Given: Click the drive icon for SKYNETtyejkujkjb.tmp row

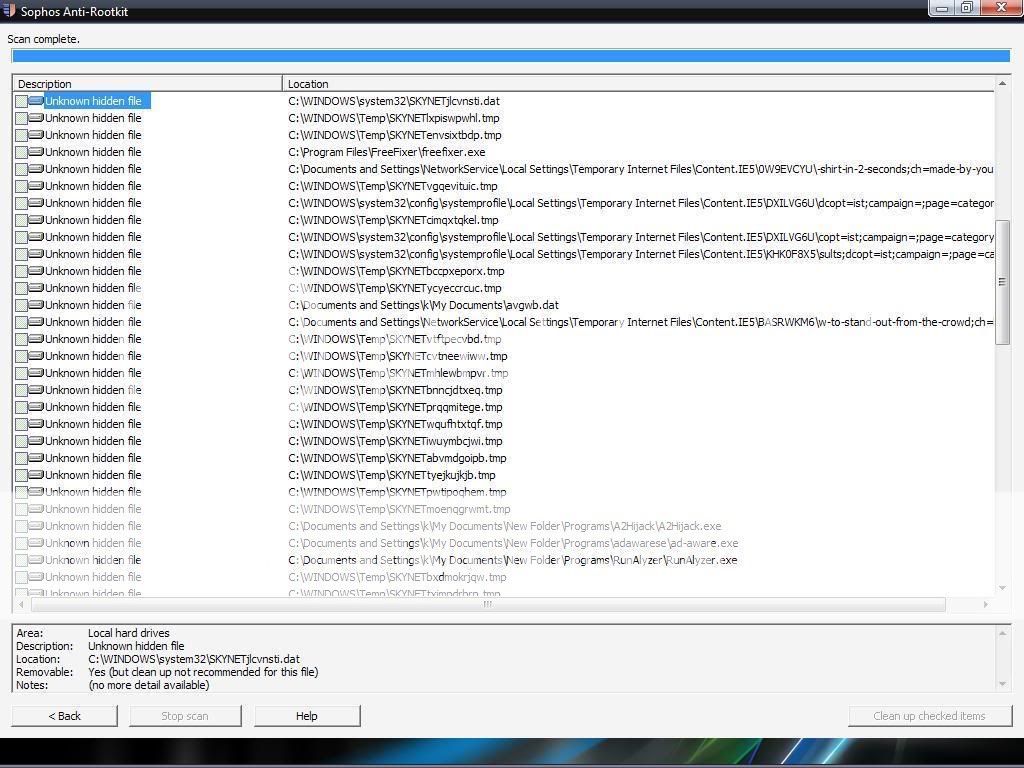Looking at the screenshot, I should coord(36,474).
